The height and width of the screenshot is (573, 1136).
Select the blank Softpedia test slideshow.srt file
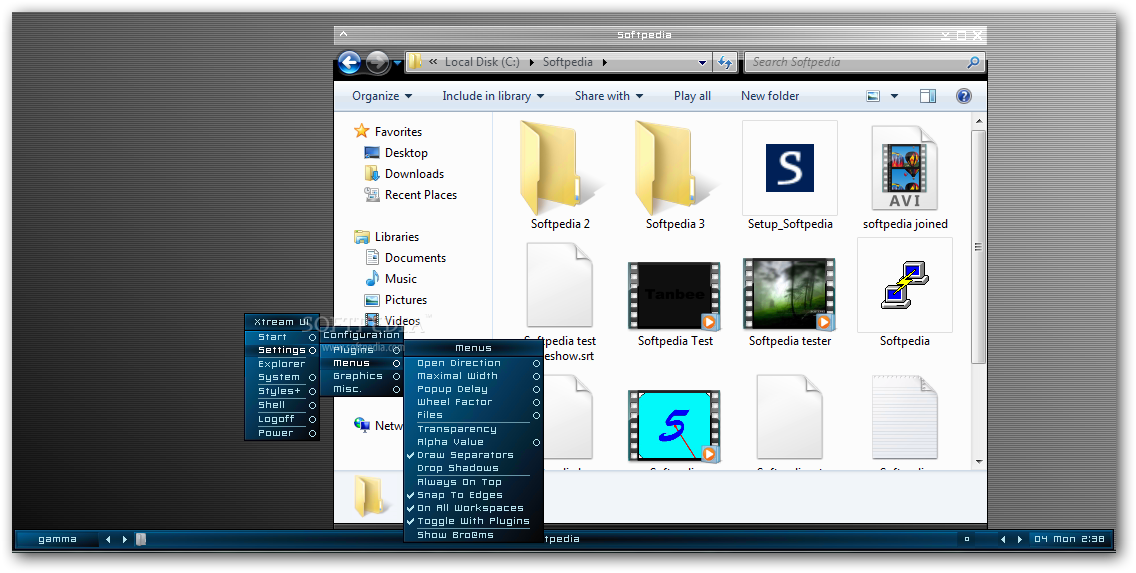pyautogui.click(x=560, y=285)
